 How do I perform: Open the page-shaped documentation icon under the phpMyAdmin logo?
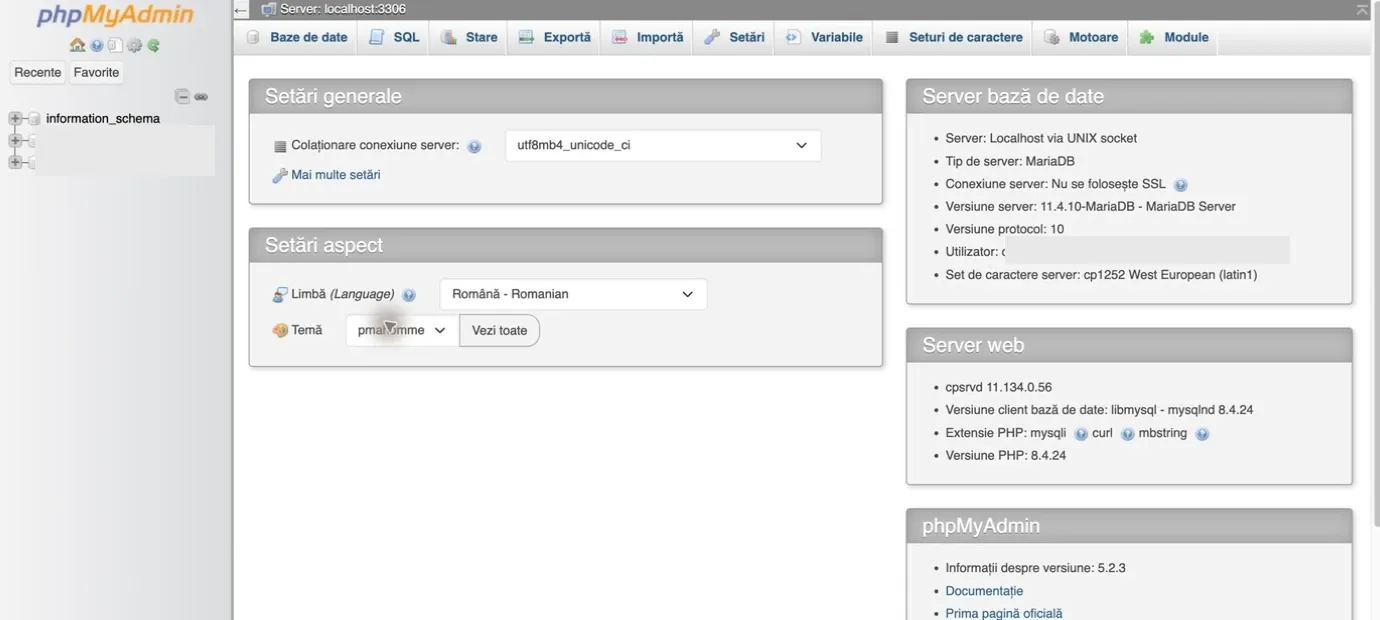115,45
